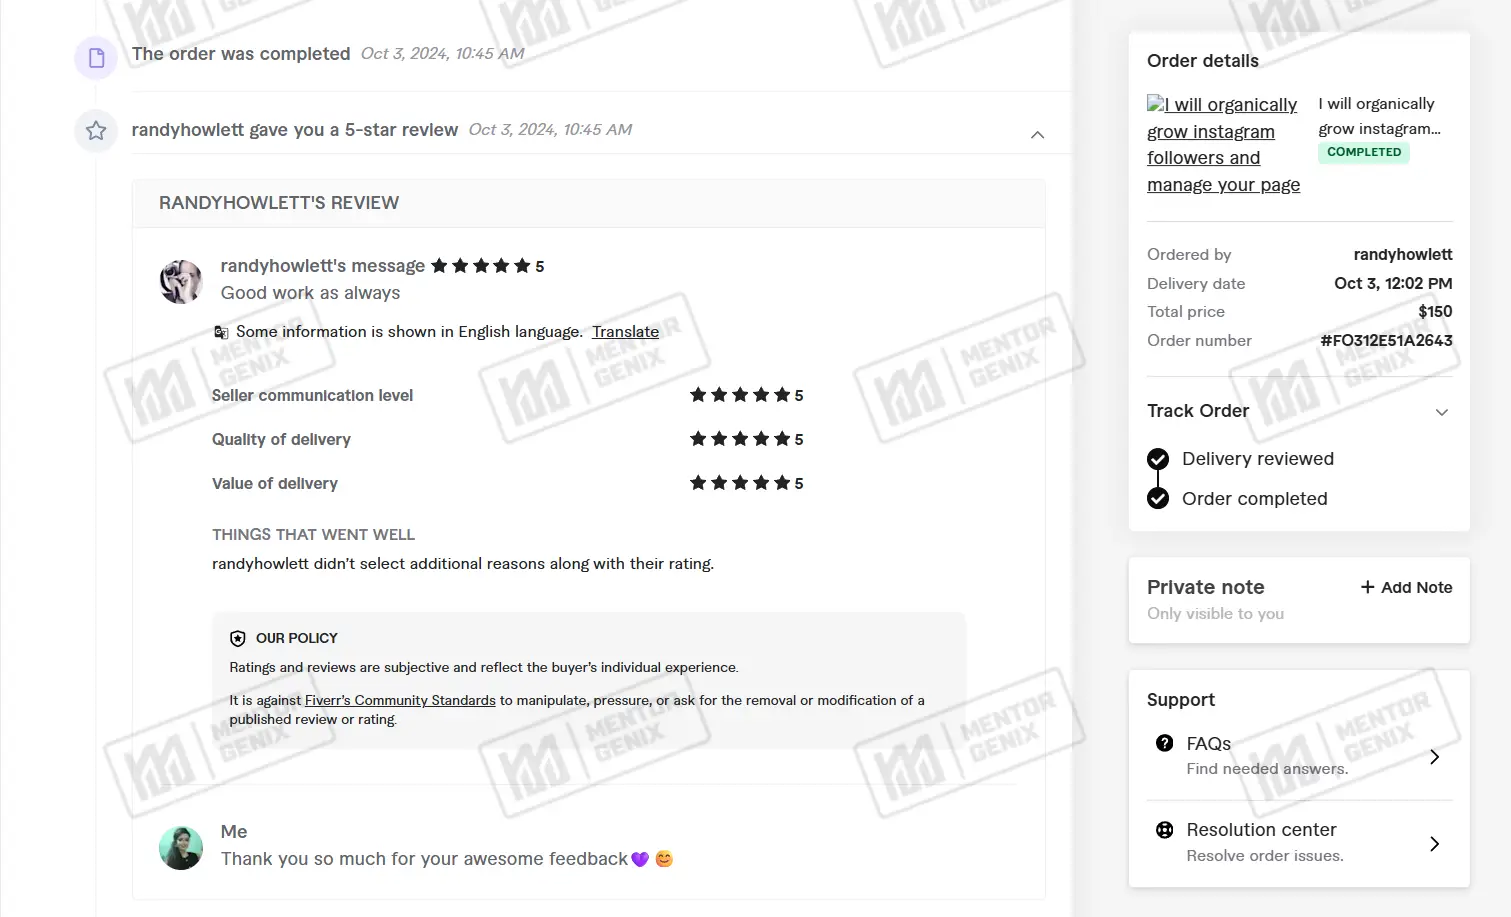Image resolution: width=1511 pixels, height=917 pixels.
Task: Click my seller avatar next to reply
Action: point(181,848)
